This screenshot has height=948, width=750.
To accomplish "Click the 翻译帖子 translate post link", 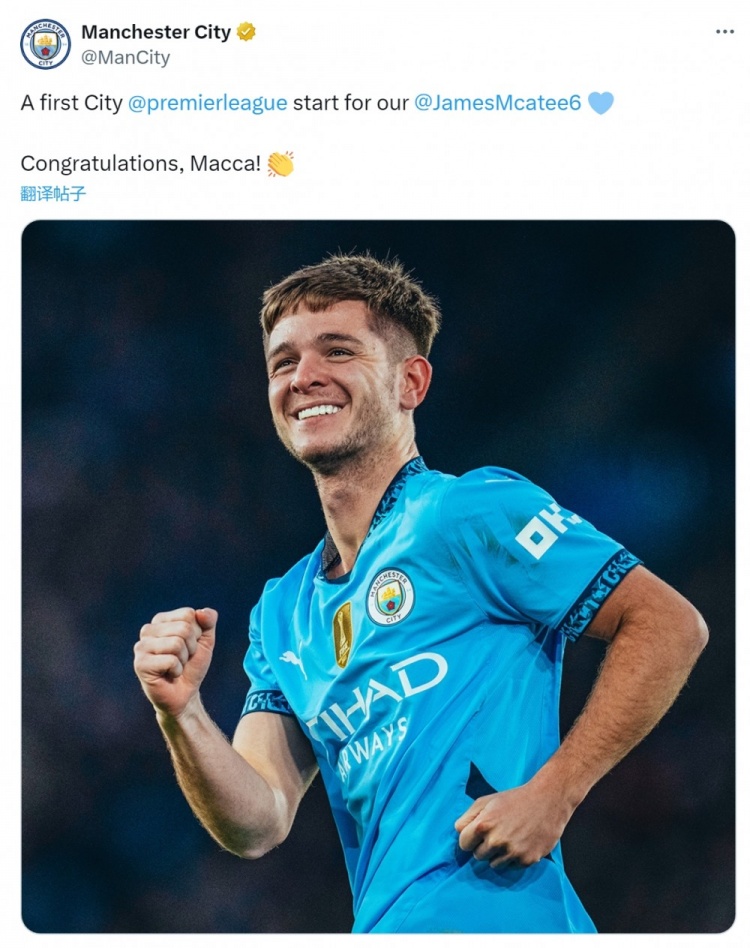I will tap(53, 193).
